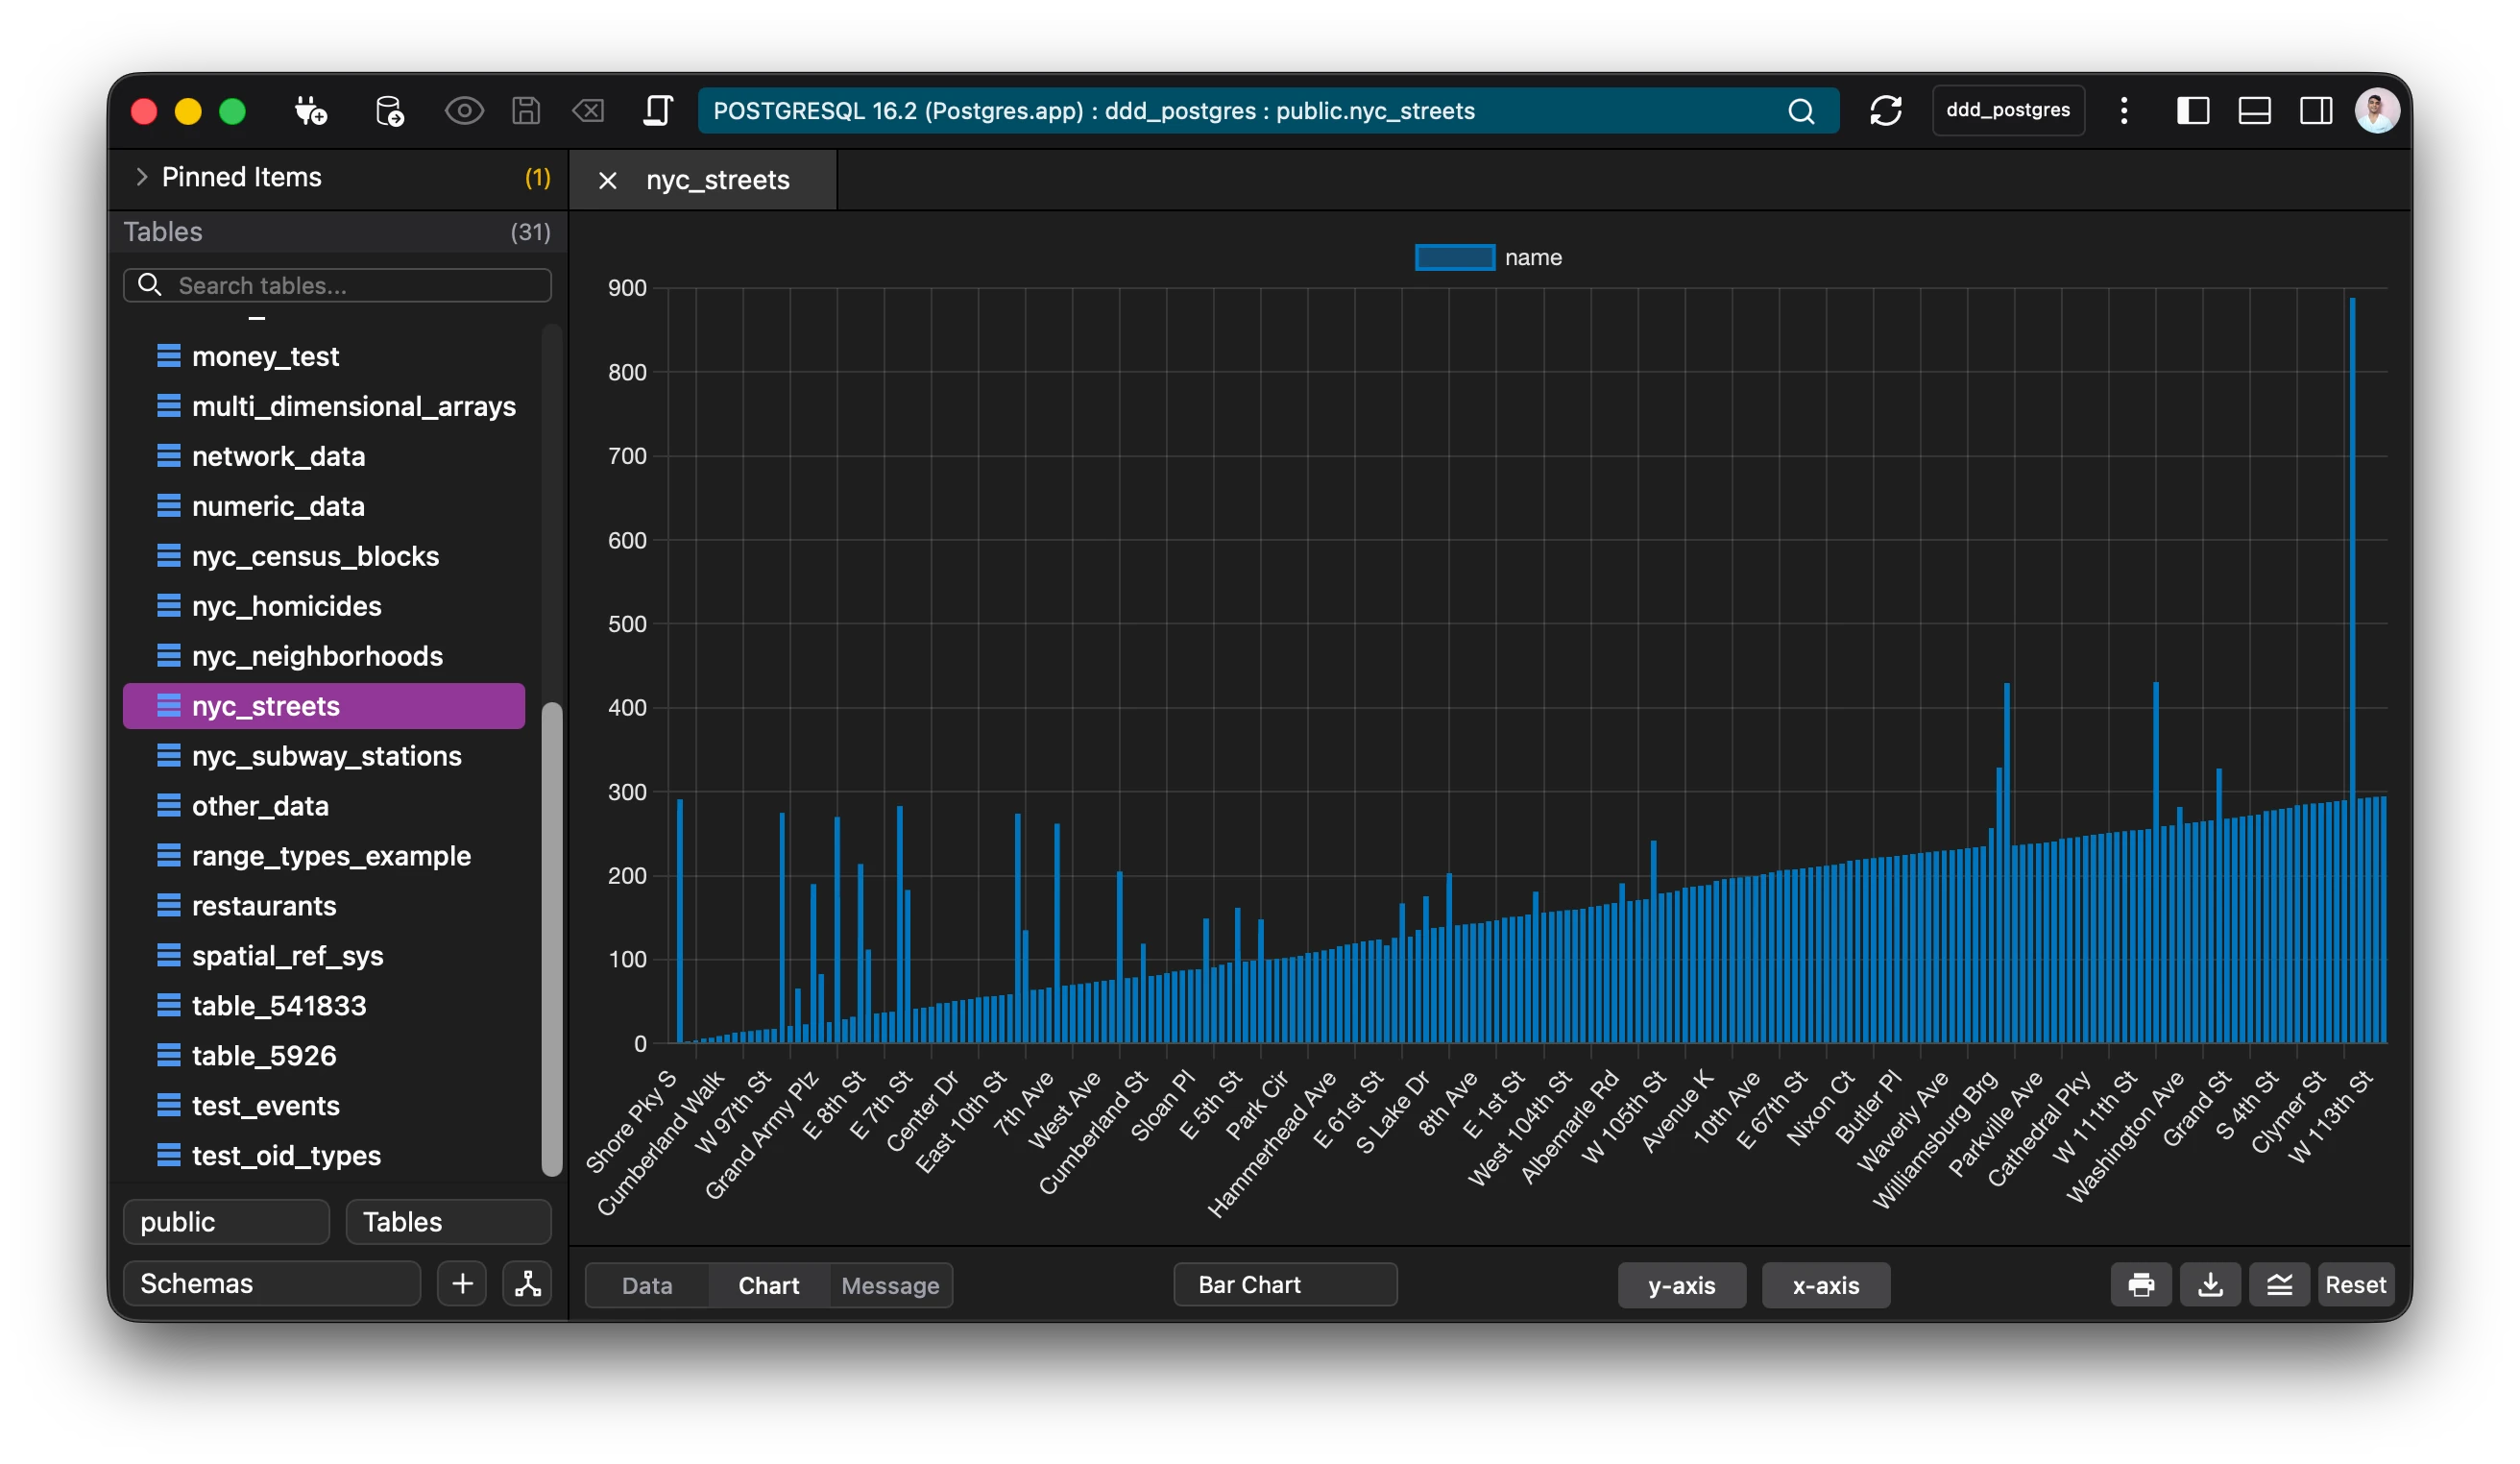Open the Bar Chart type dropdown
Screen dimensions: 2520x1464
click(1284, 1285)
